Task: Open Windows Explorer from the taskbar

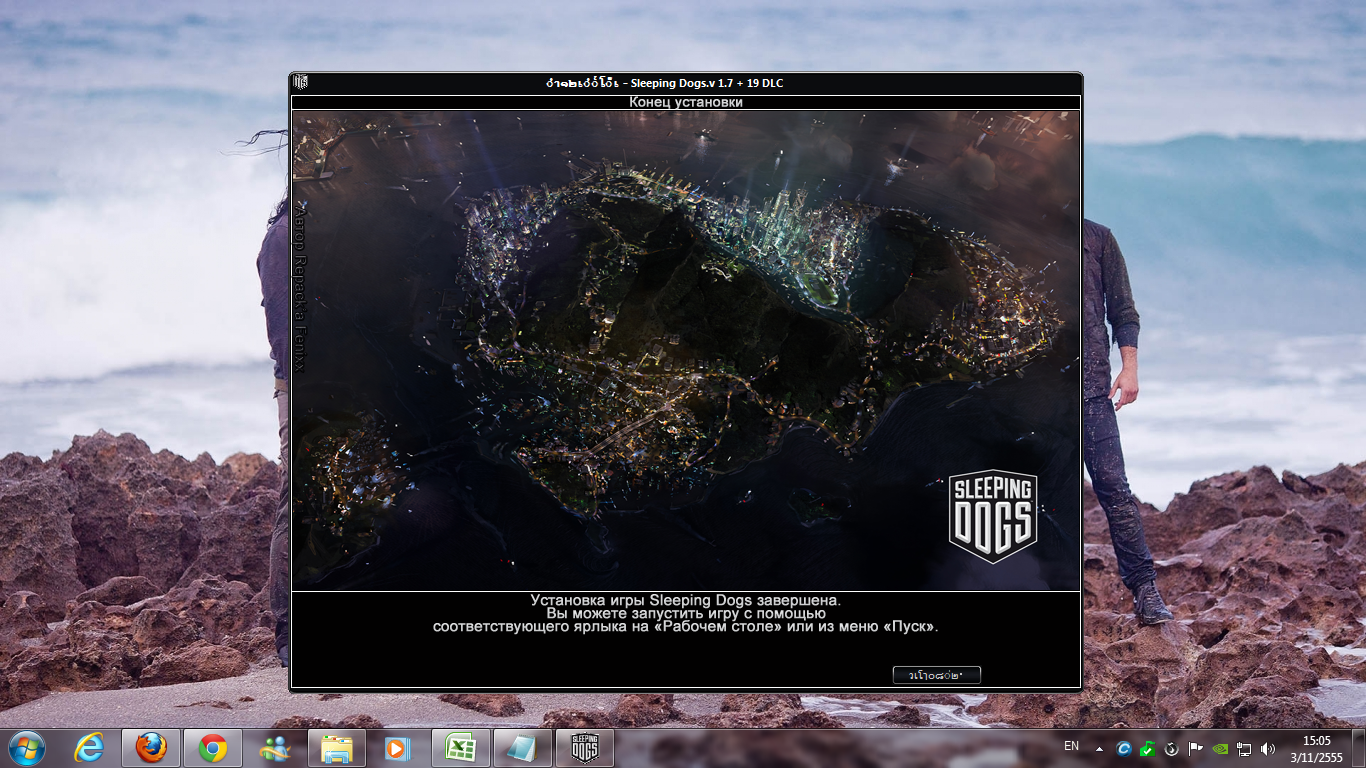Action: coord(336,748)
